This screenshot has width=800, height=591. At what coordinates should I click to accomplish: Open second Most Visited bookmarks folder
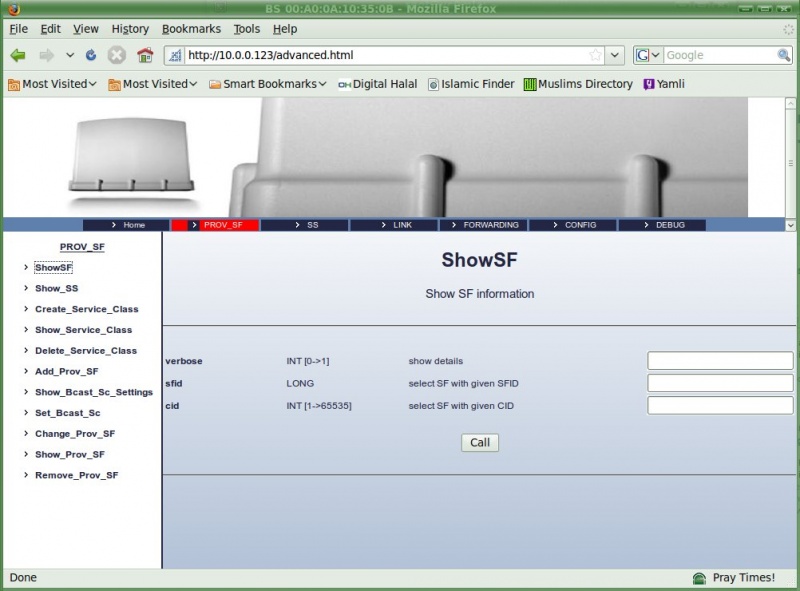(153, 84)
